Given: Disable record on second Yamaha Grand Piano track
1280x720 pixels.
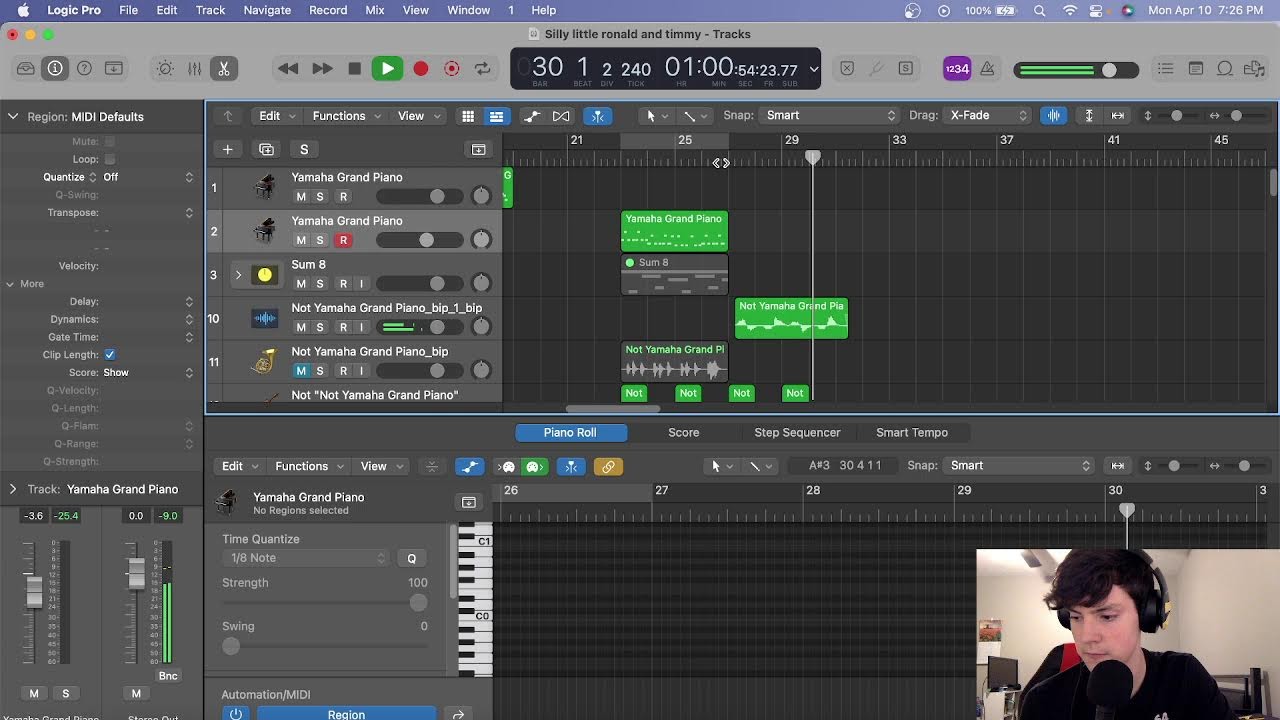Looking at the screenshot, I should click(x=343, y=240).
